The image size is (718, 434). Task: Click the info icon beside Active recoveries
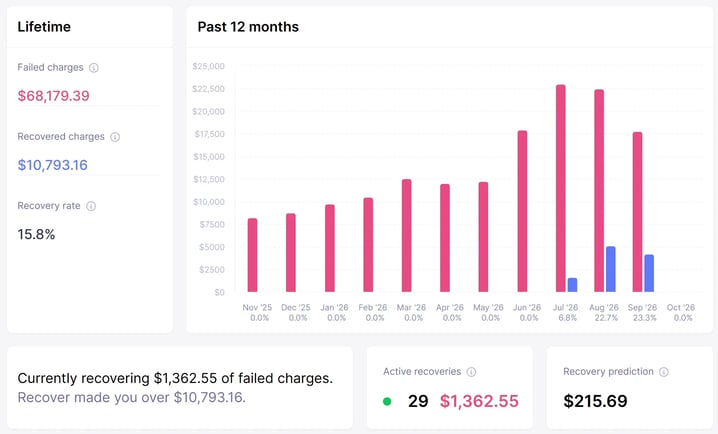471,372
